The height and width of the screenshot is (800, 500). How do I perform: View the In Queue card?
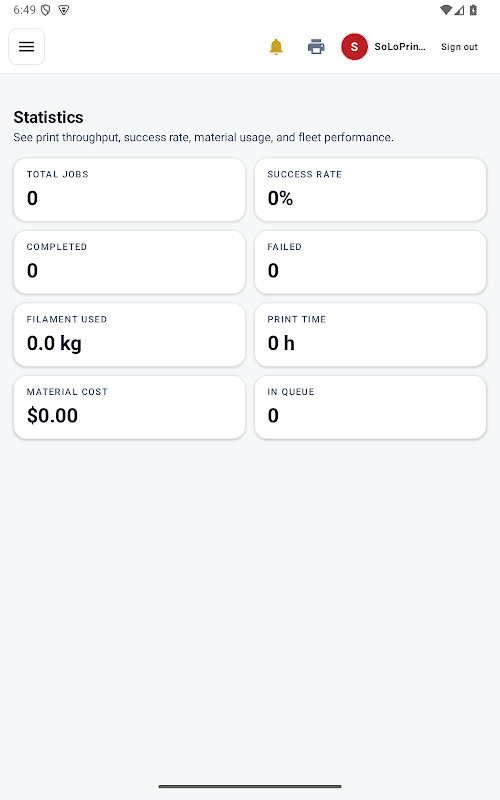pos(370,407)
